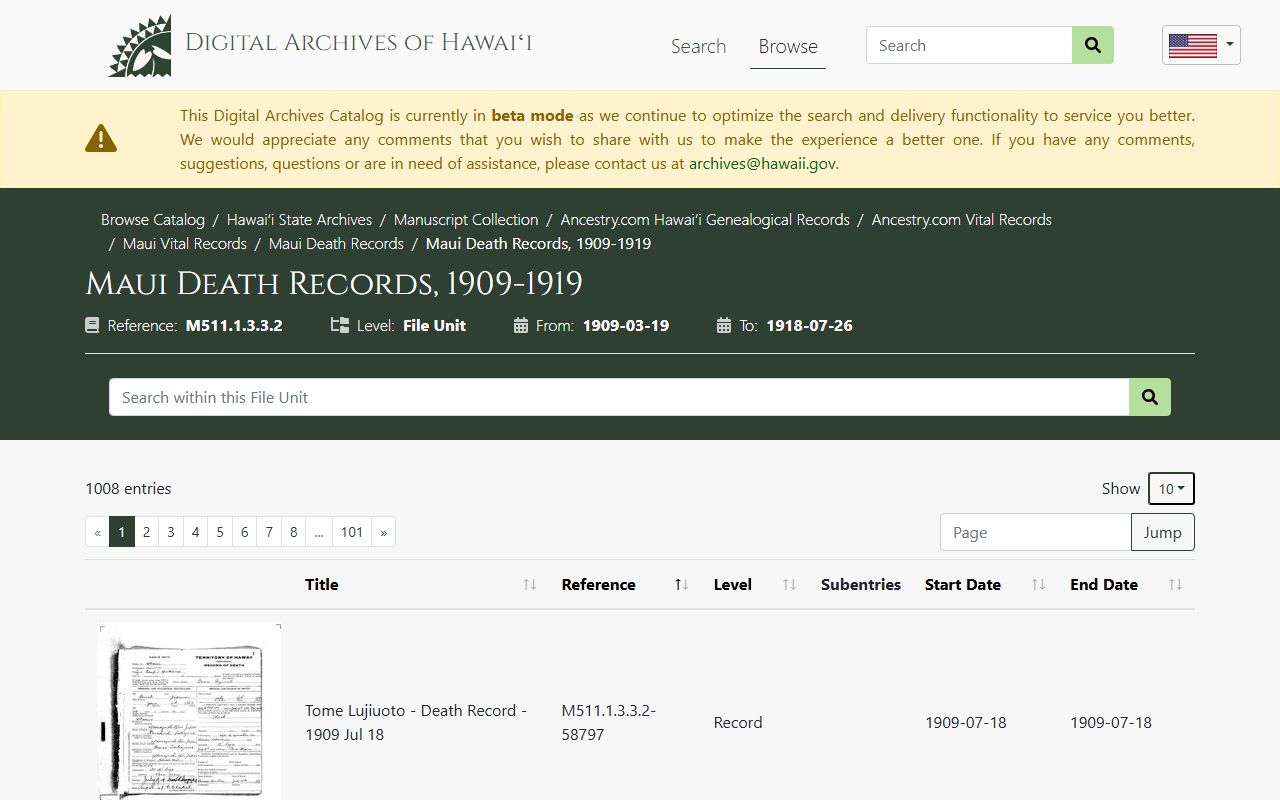The image size is (1280, 800).
Task: Click the next page » button
Action: (x=384, y=532)
